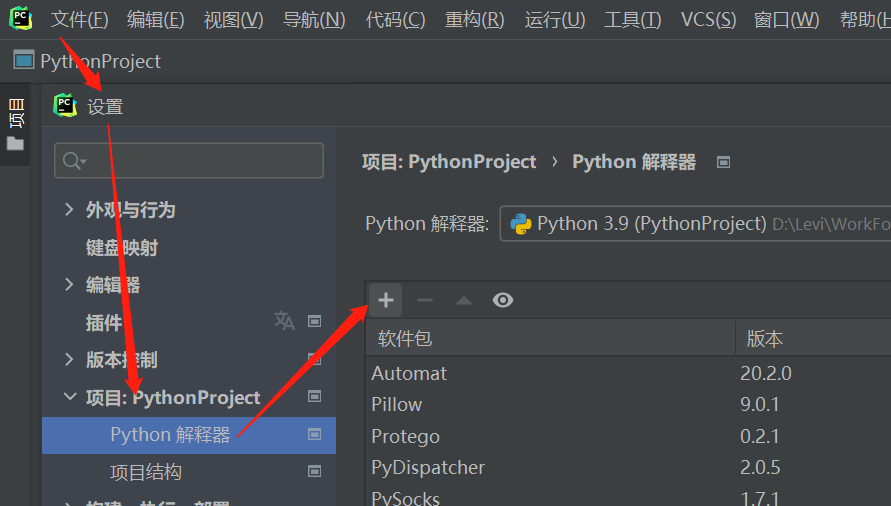Open the 工具(T) menu
This screenshot has width=891, height=506.
[632, 20]
